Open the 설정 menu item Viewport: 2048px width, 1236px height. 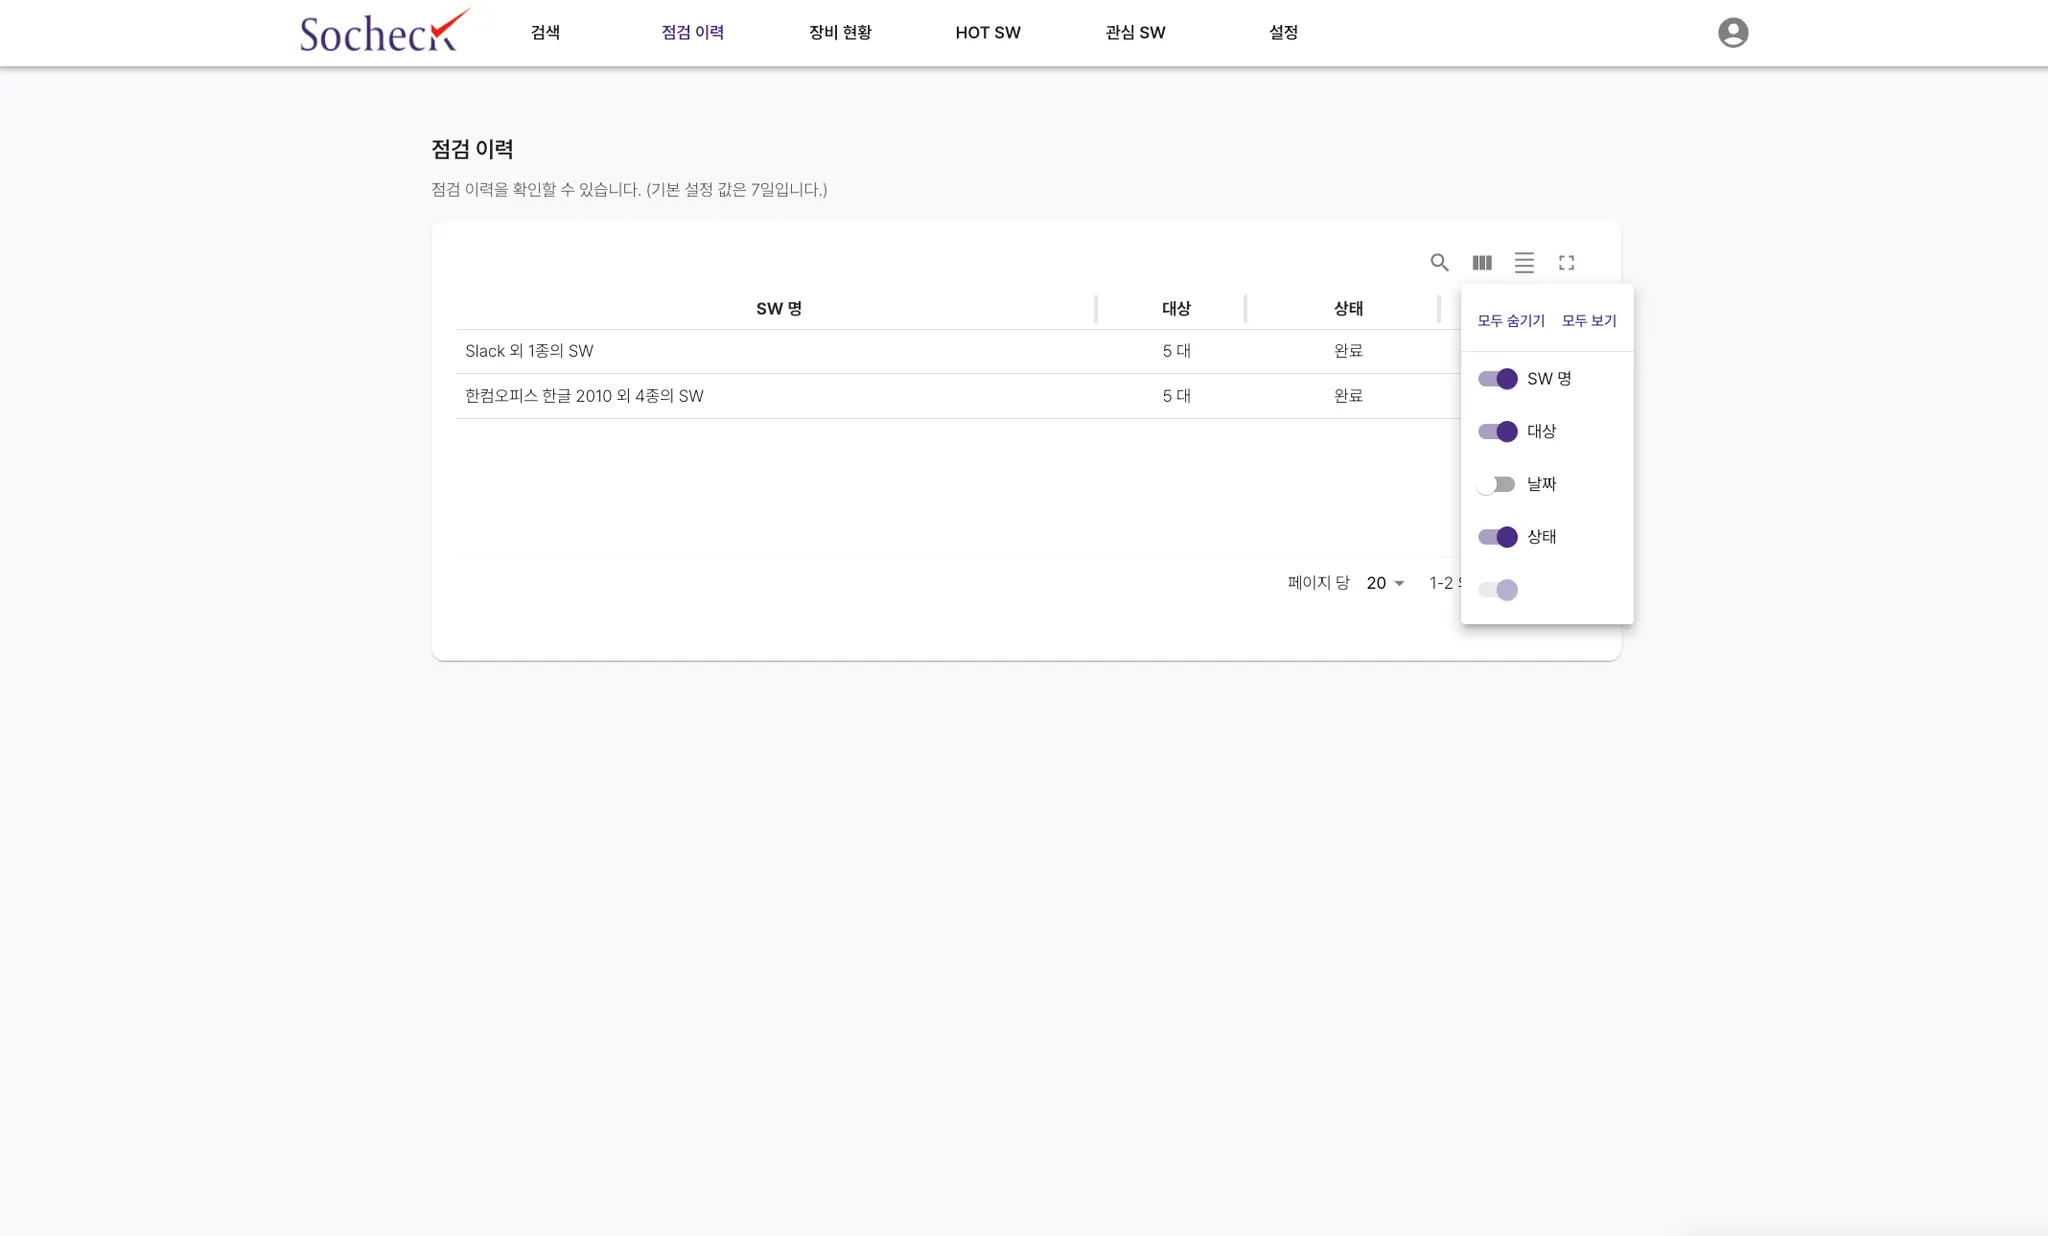click(1283, 33)
